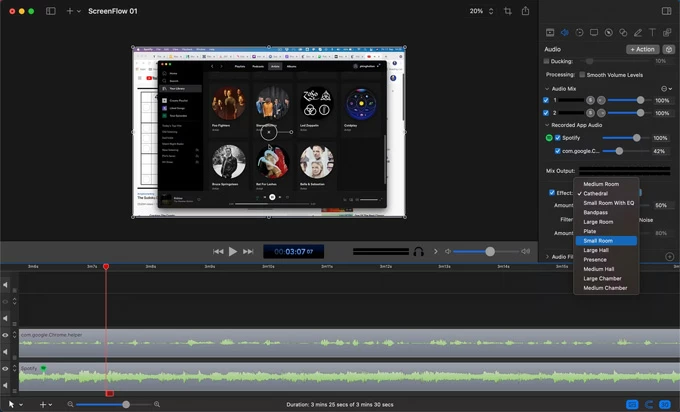Choose Large Hall preset in menu
This screenshot has width=680, height=412.
point(596,250)
